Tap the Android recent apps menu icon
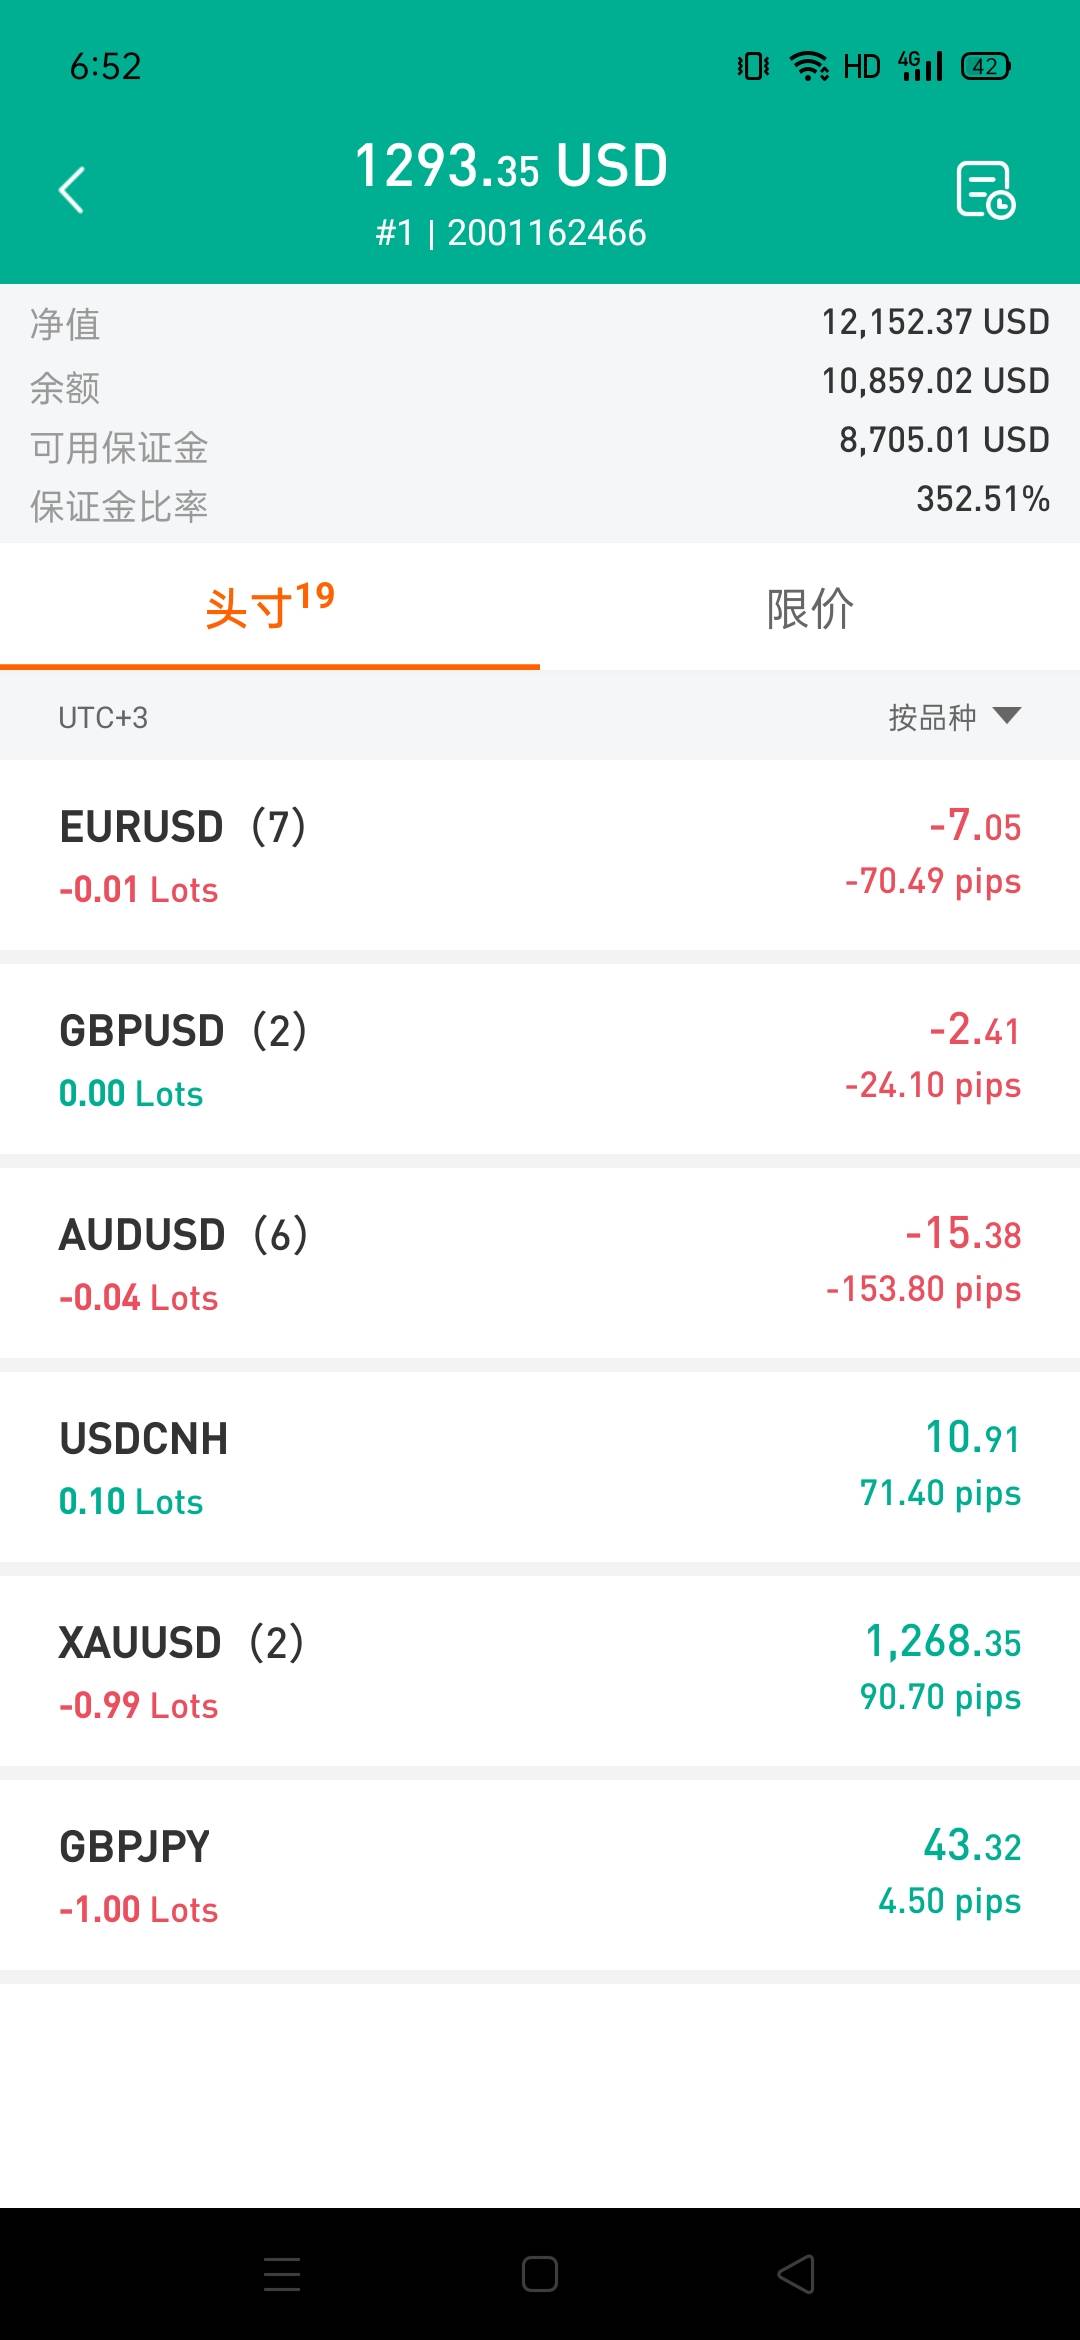Screen dimensions: 1080x2340 282,2274
